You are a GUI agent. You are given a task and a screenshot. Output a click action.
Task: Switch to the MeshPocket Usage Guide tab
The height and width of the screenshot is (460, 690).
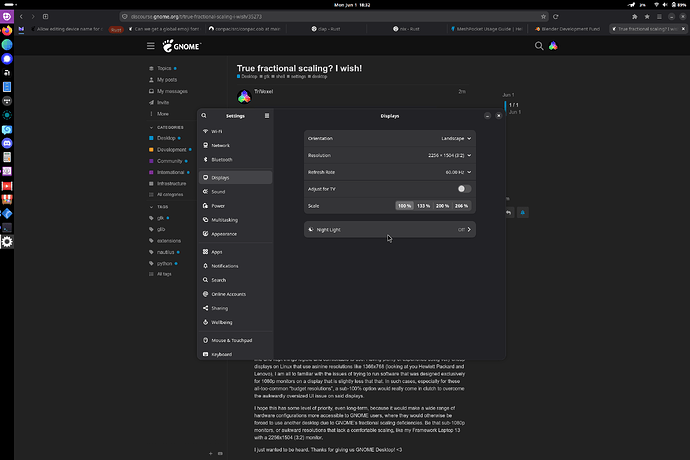[487, 29]
